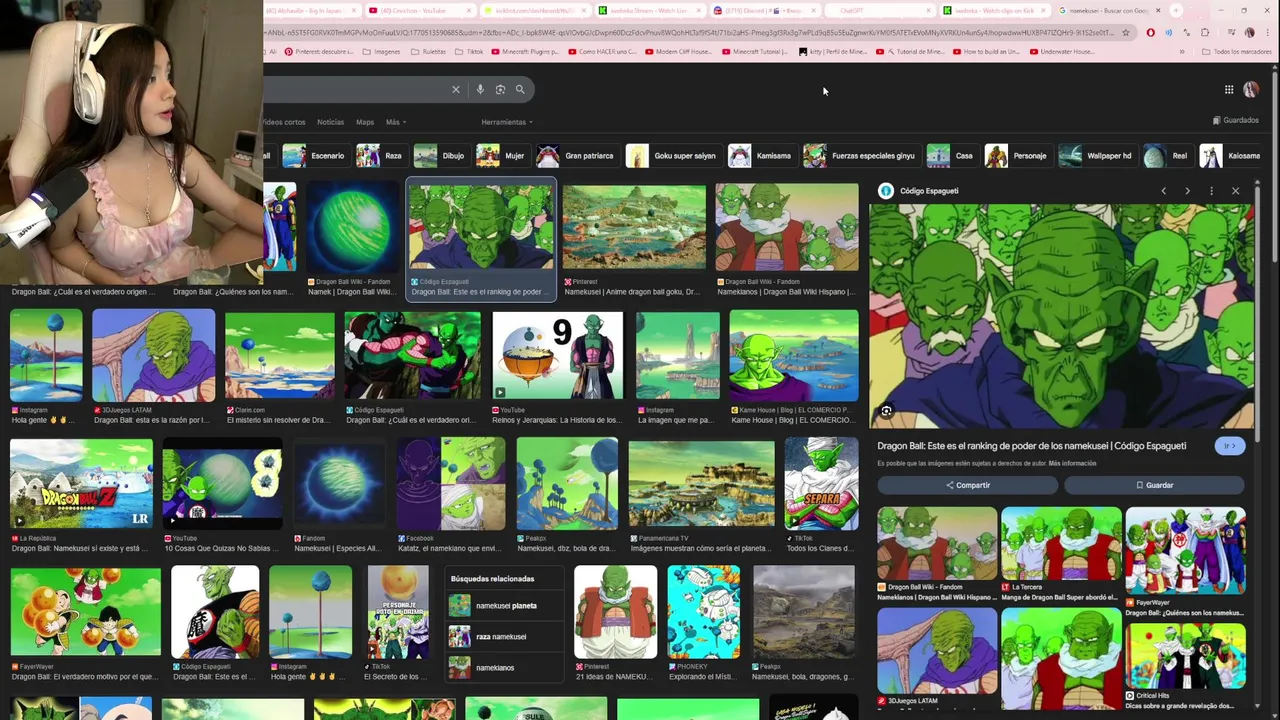Open TikTok Todos los Clanes thumbnail

pyautogui.click(x=821, y=483)
